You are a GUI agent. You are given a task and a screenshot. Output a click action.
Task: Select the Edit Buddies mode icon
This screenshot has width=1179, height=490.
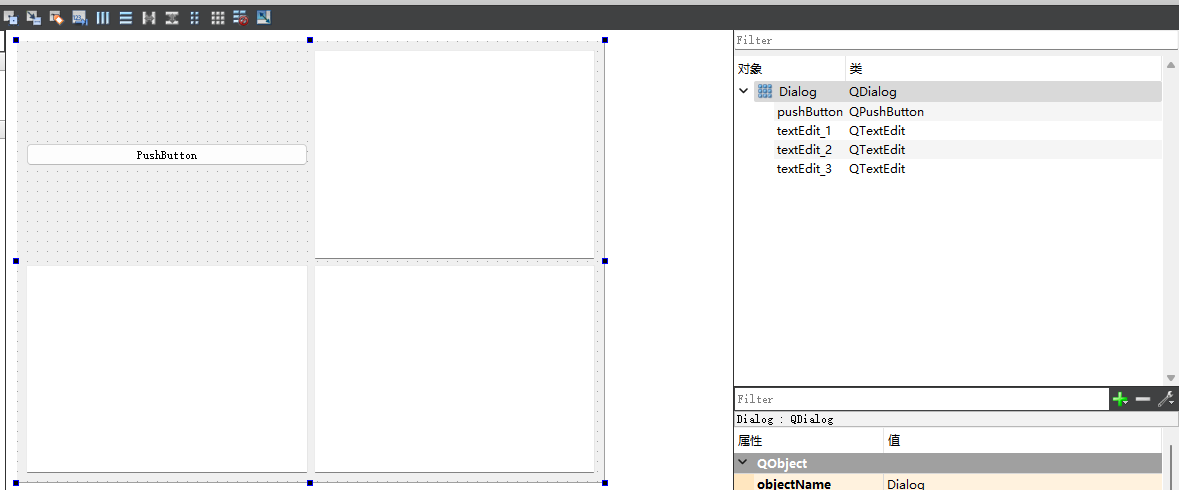[x=56, y=17]
